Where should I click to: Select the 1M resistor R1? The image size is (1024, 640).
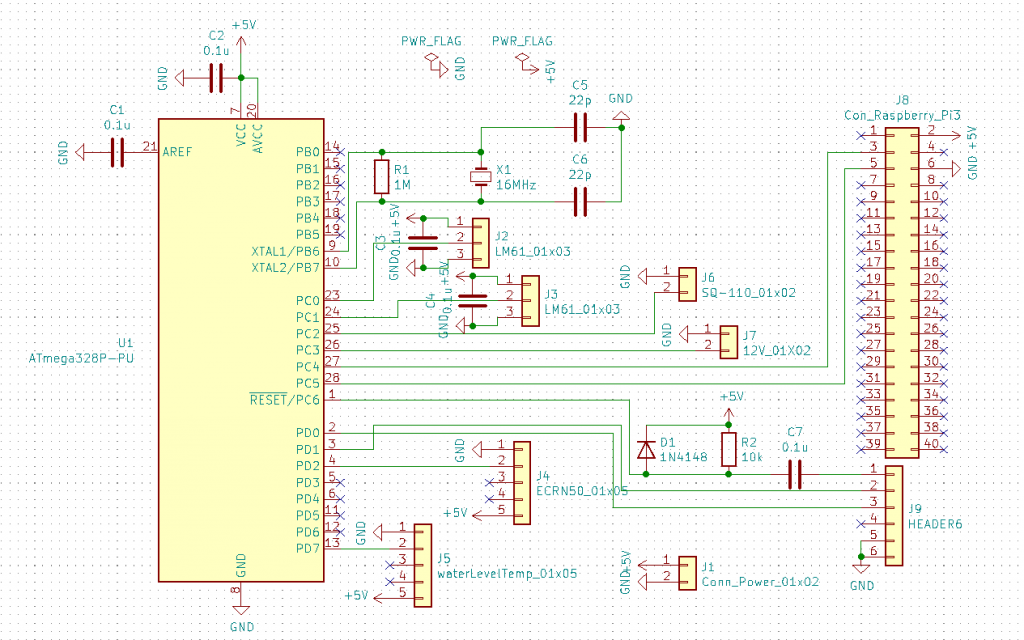pos(380,177)
